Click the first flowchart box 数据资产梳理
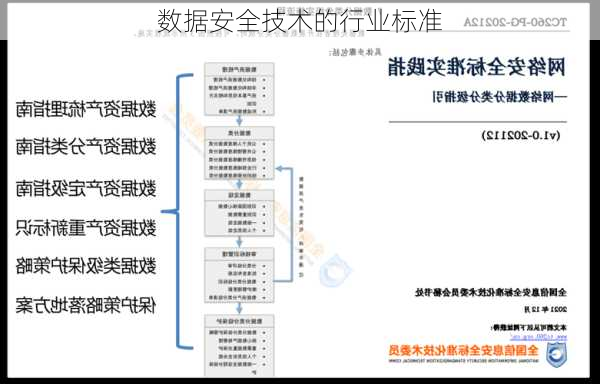Viewport: 600px width, 384px height. (x=239, y=89)
